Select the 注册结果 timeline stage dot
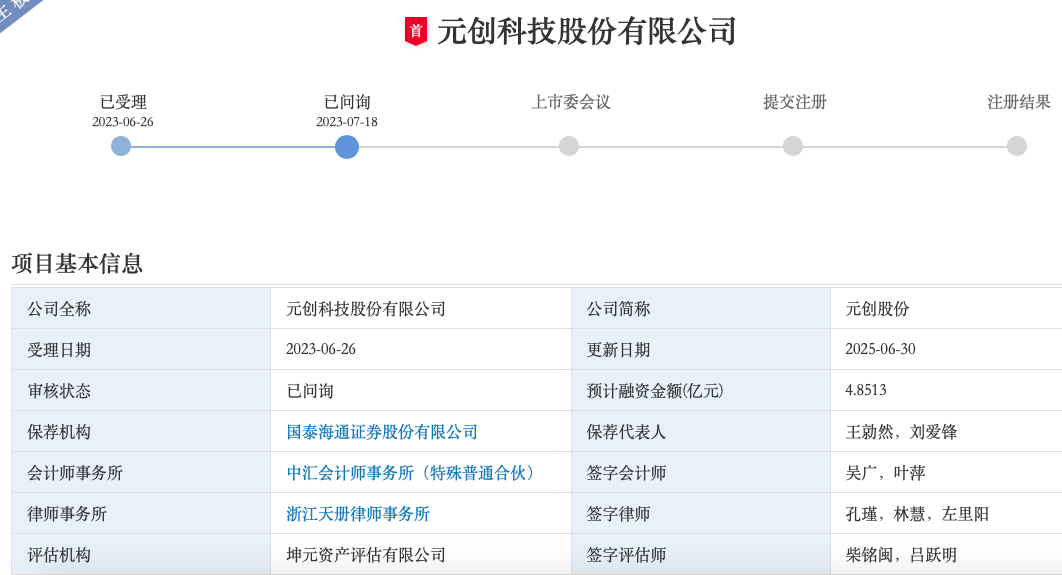1062x575 pixels. point(1017,146)
